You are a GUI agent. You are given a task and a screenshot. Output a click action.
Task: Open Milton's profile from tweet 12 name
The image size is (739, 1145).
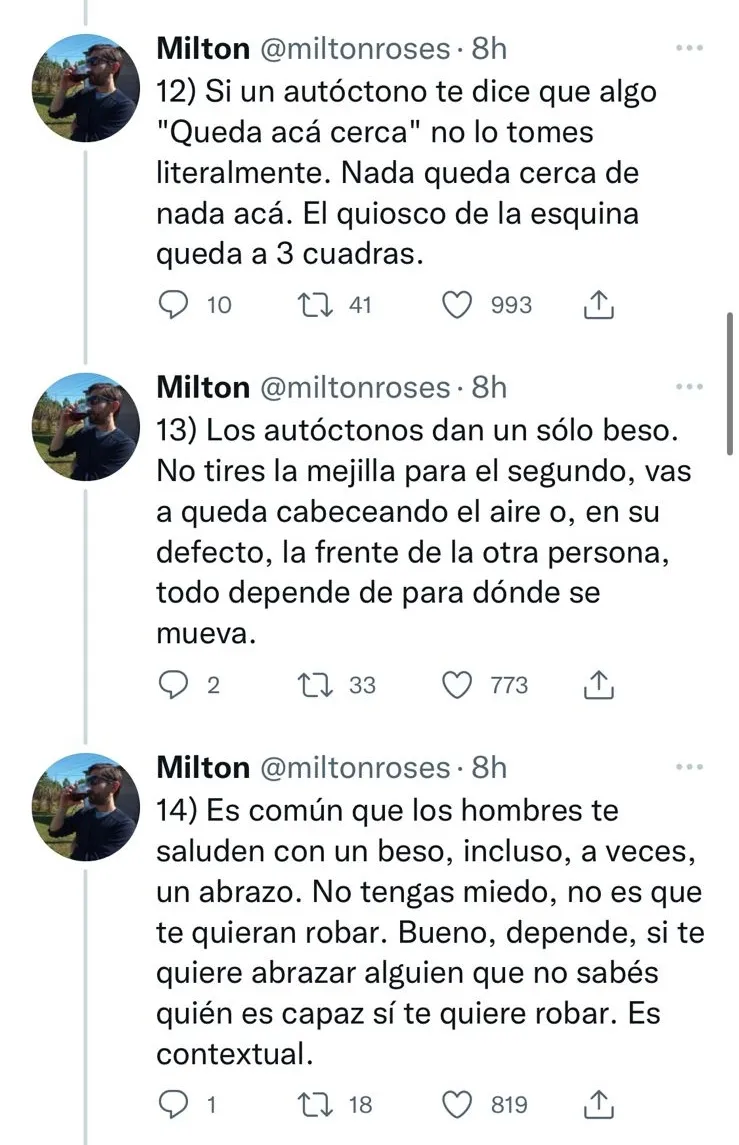point(203,48)
